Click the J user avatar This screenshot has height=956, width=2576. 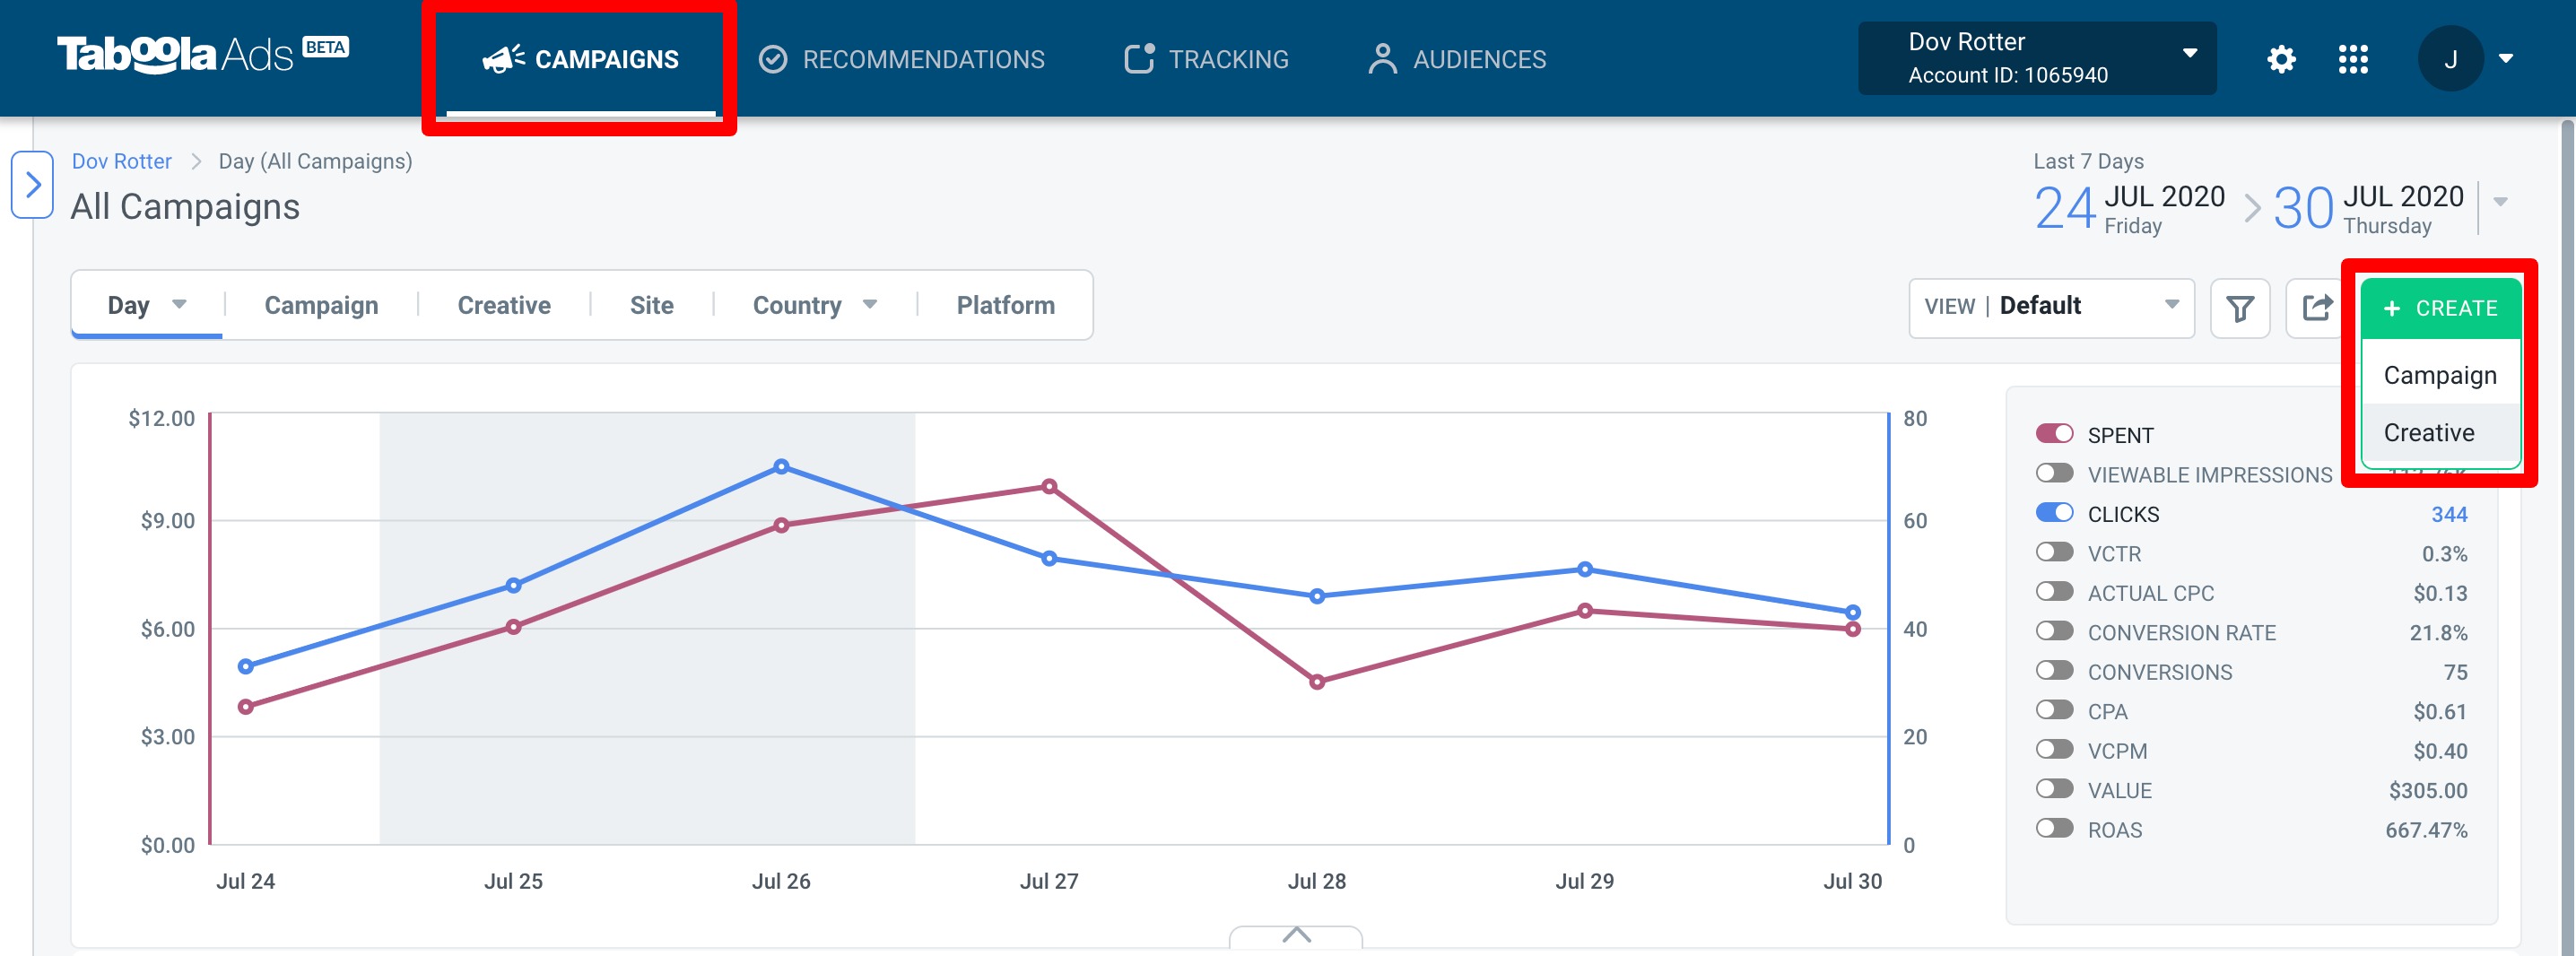tap(2450, 59)
